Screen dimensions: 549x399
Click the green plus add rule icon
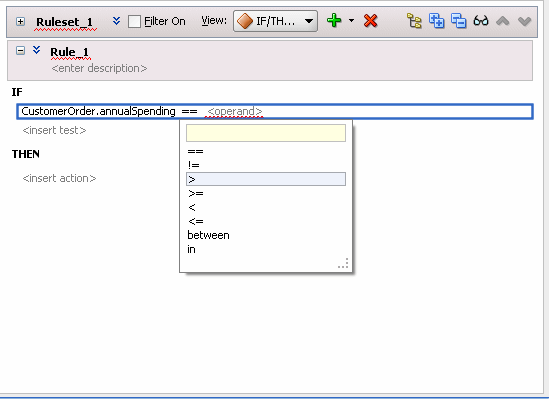(x=334, y=21)
